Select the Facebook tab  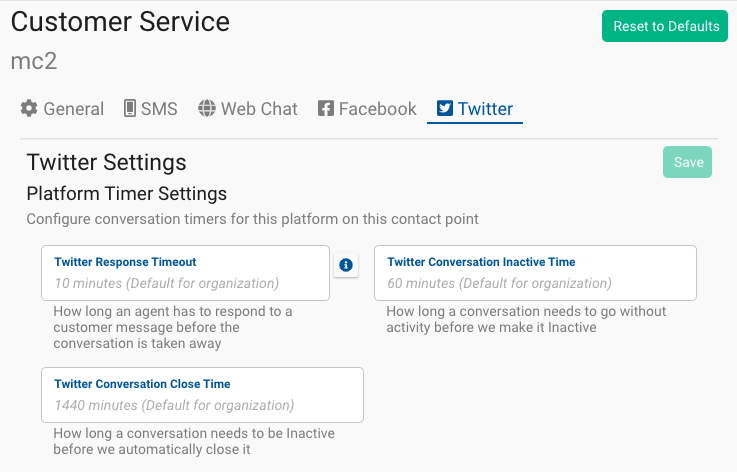point(367,109)
